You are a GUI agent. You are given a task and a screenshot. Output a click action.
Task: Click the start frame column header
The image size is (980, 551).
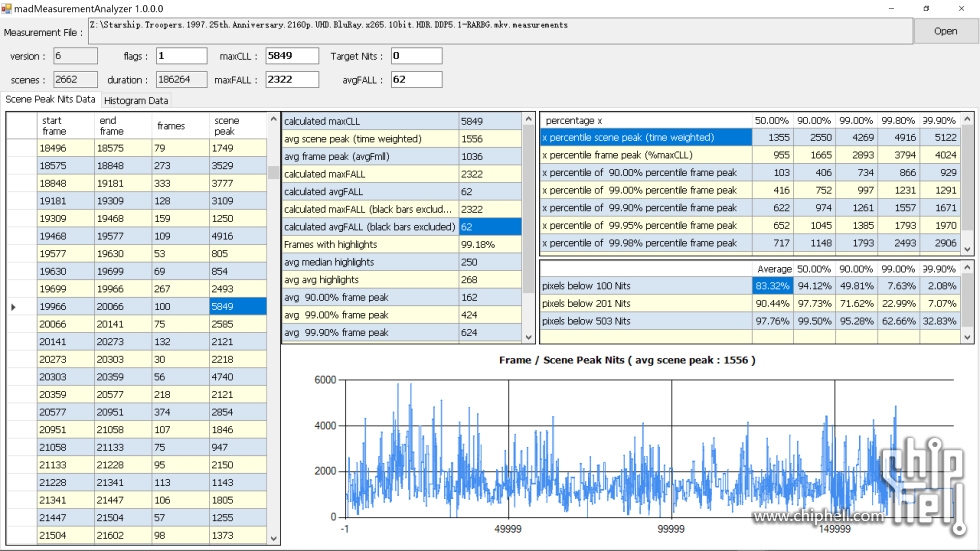click(x=64, y=125)
